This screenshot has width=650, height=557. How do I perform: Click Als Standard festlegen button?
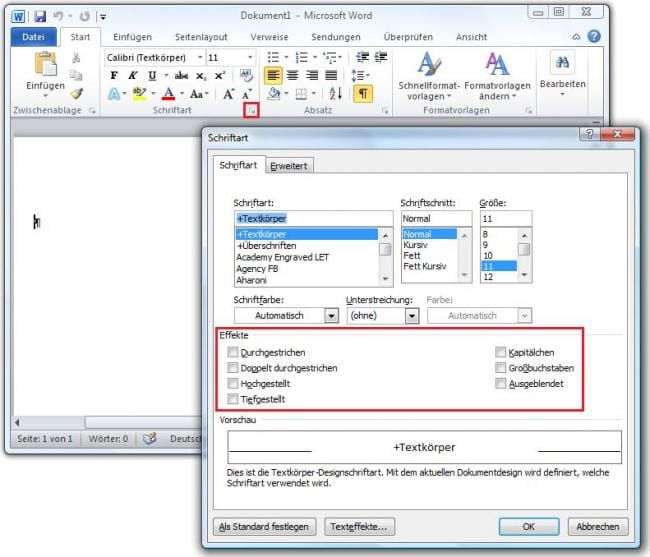tap(264, 526)
